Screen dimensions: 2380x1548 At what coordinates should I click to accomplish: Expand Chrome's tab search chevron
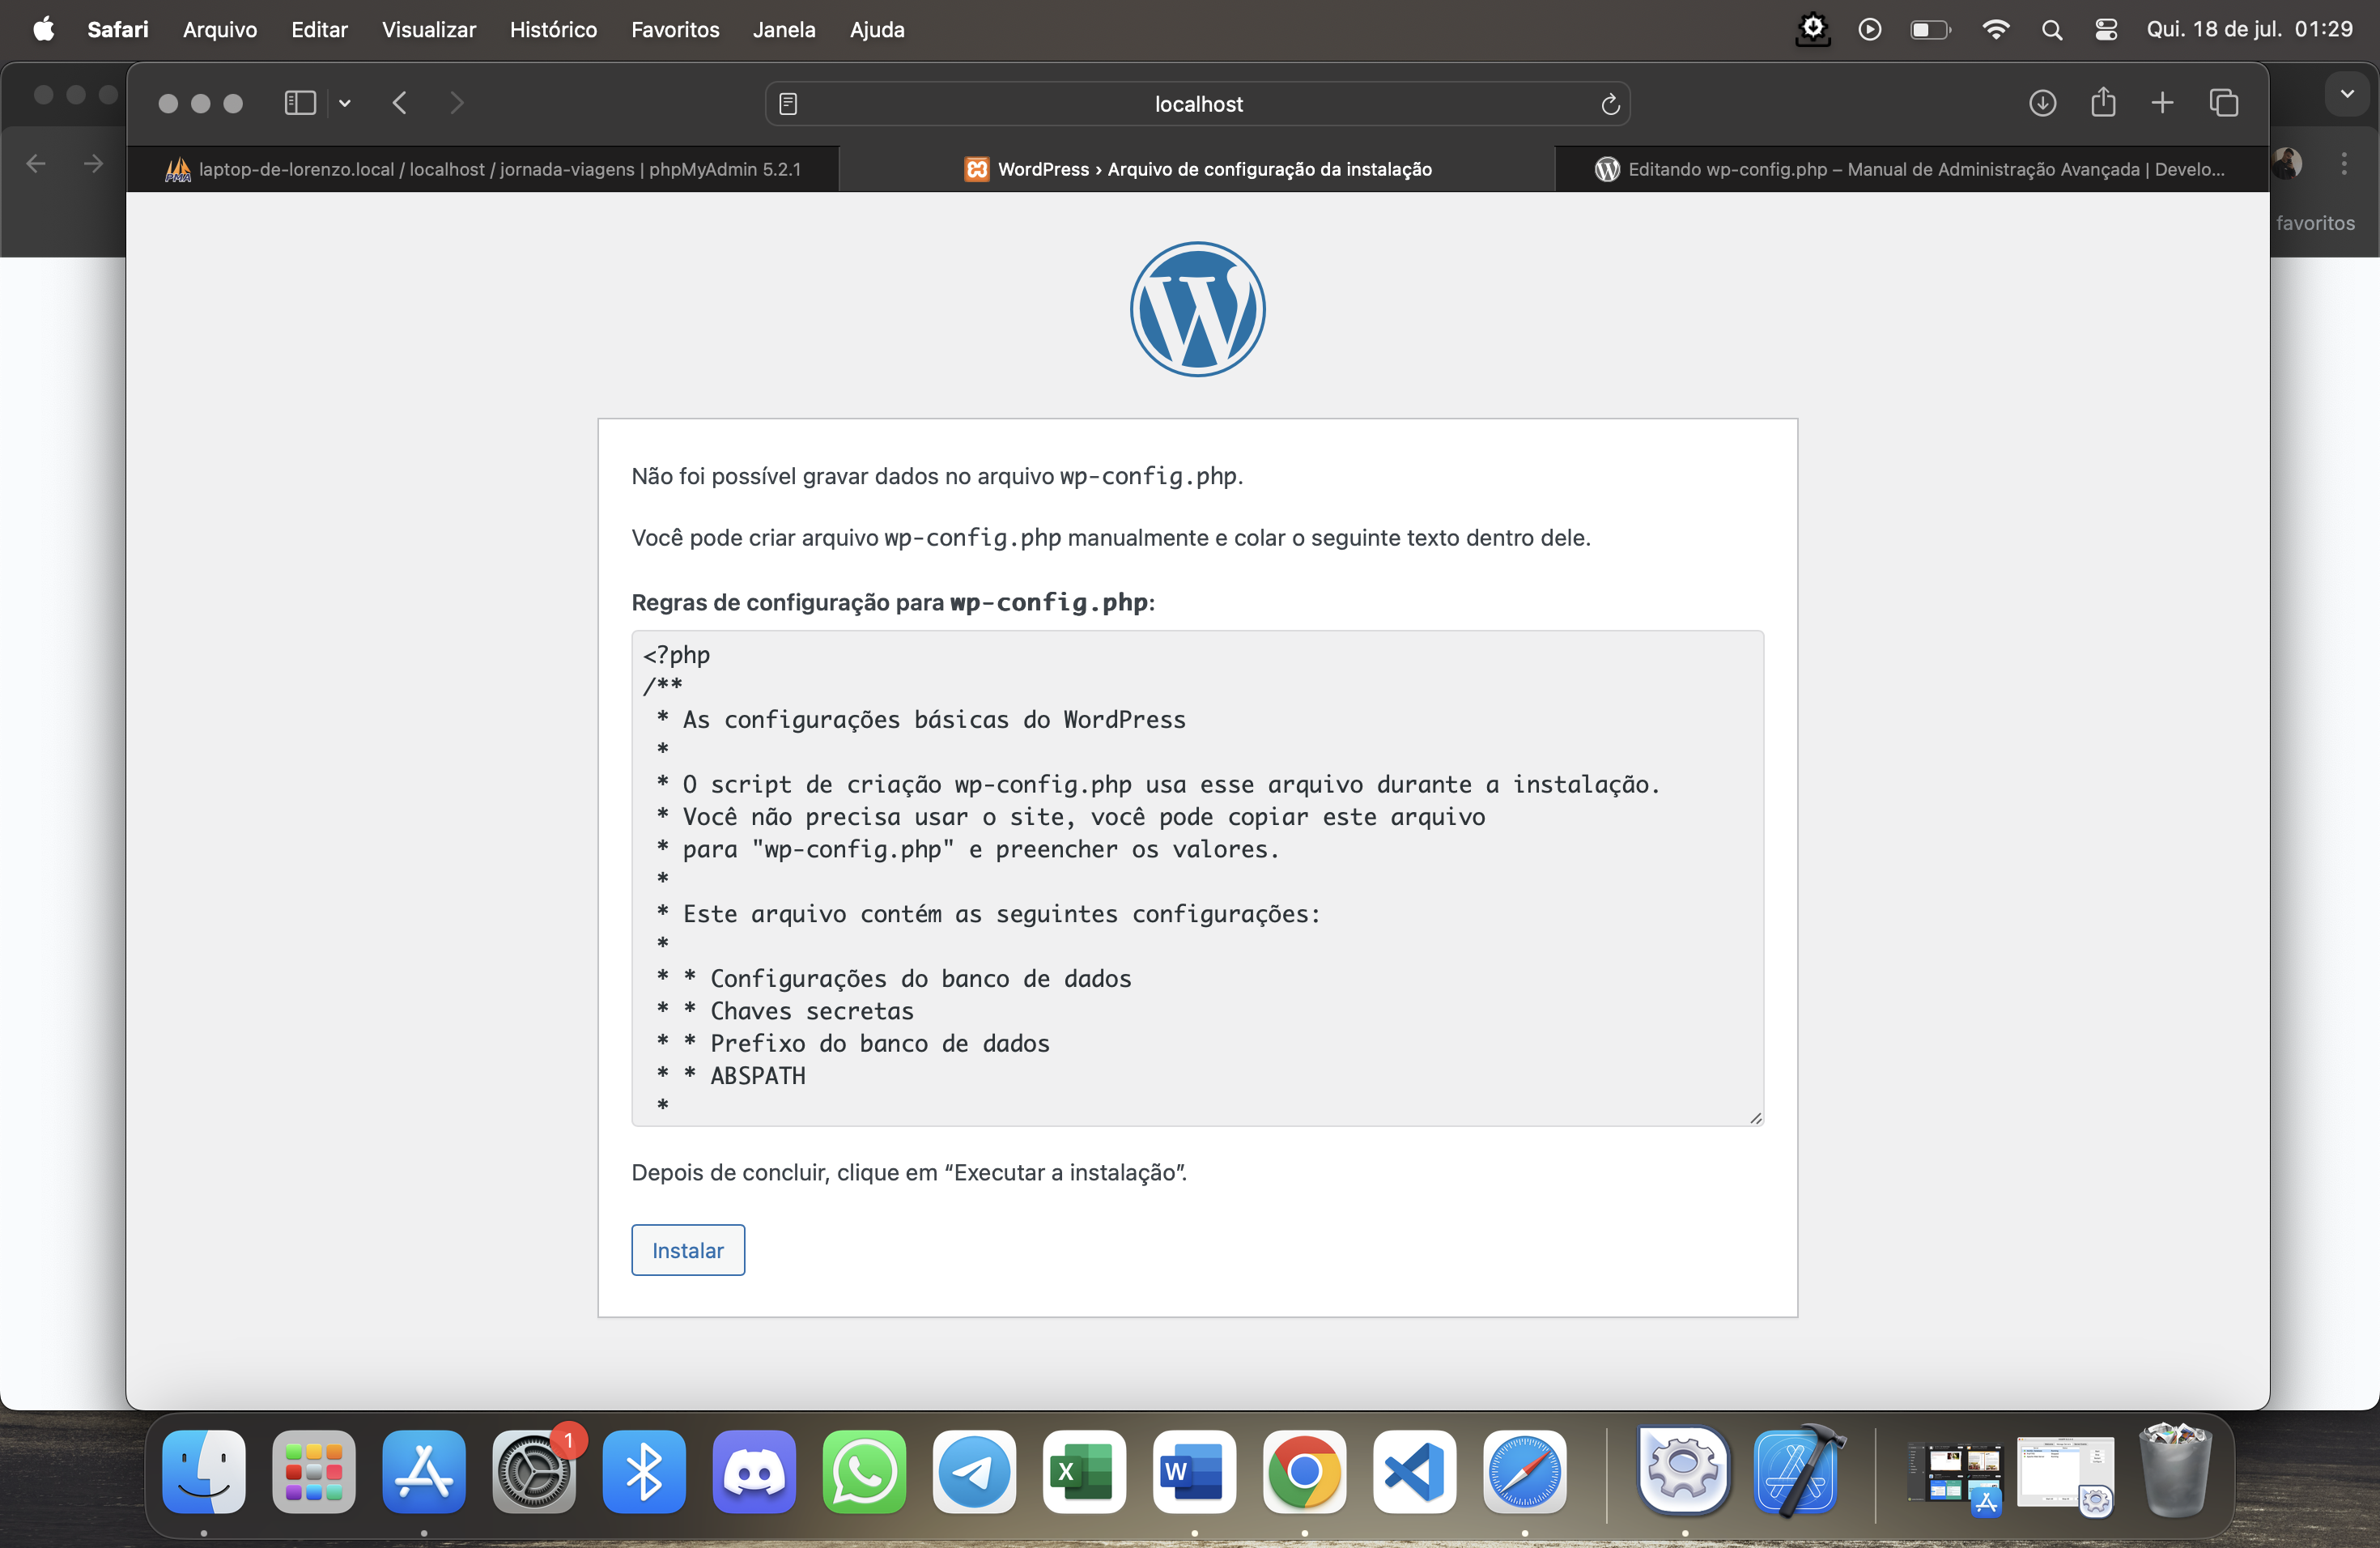click(x=2346, y=94)
